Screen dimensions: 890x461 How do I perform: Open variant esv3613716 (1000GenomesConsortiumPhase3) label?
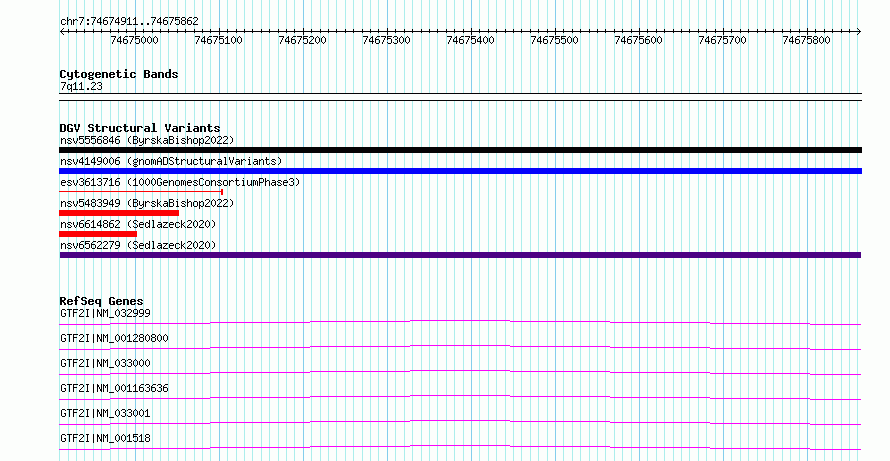coord(180,182)
